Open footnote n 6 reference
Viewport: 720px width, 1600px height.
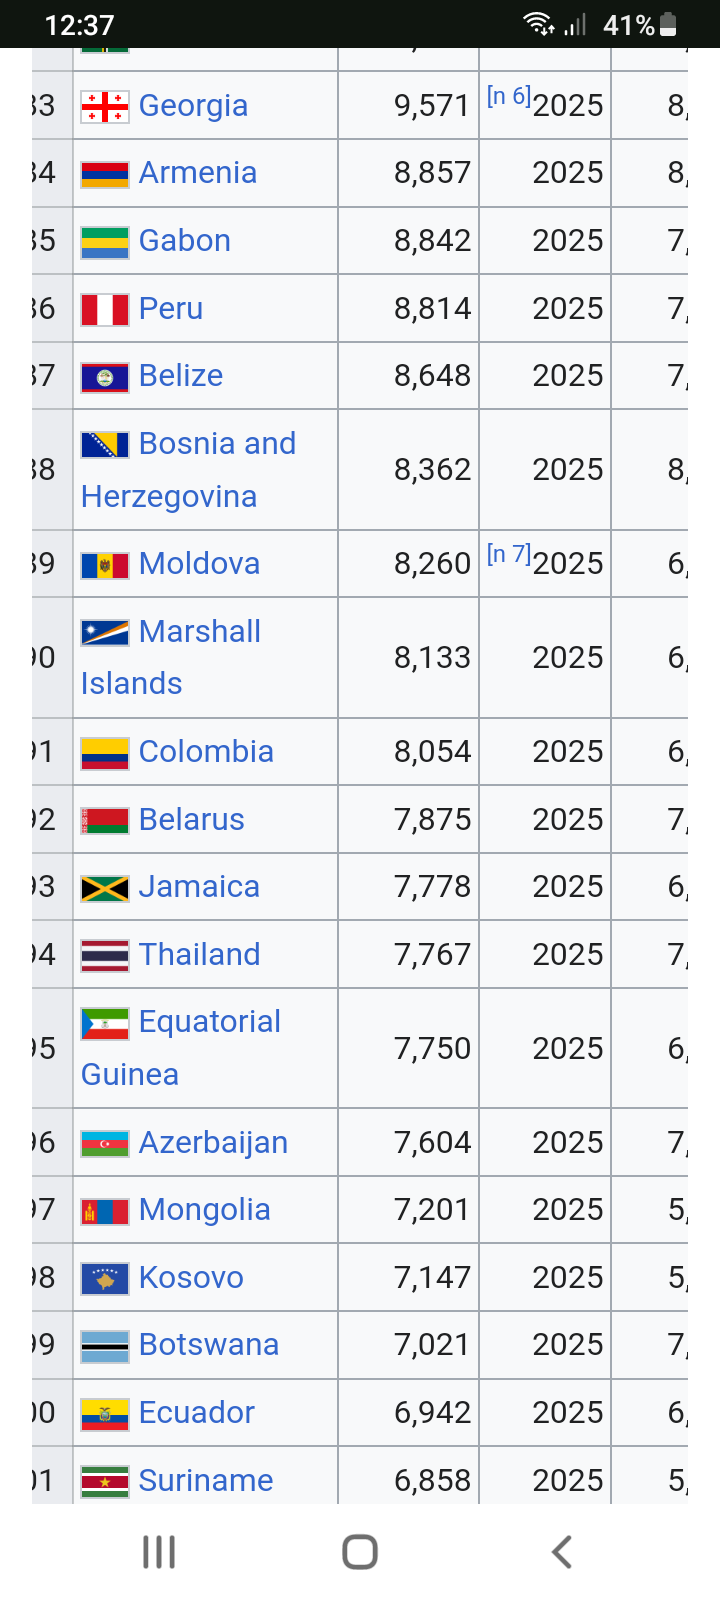tap(508, 96)
